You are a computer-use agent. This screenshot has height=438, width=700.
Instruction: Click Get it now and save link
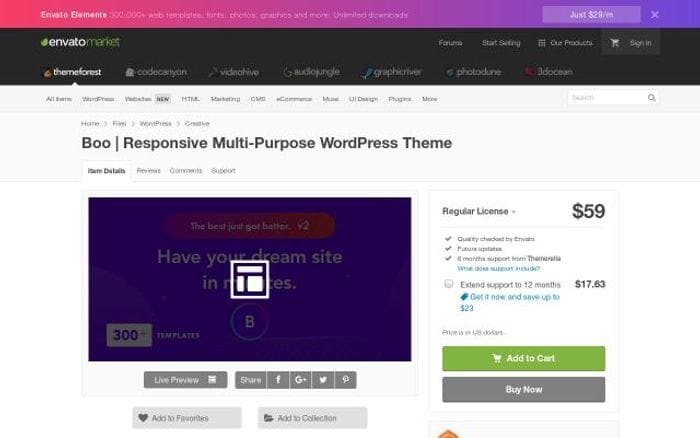point(510,302)
